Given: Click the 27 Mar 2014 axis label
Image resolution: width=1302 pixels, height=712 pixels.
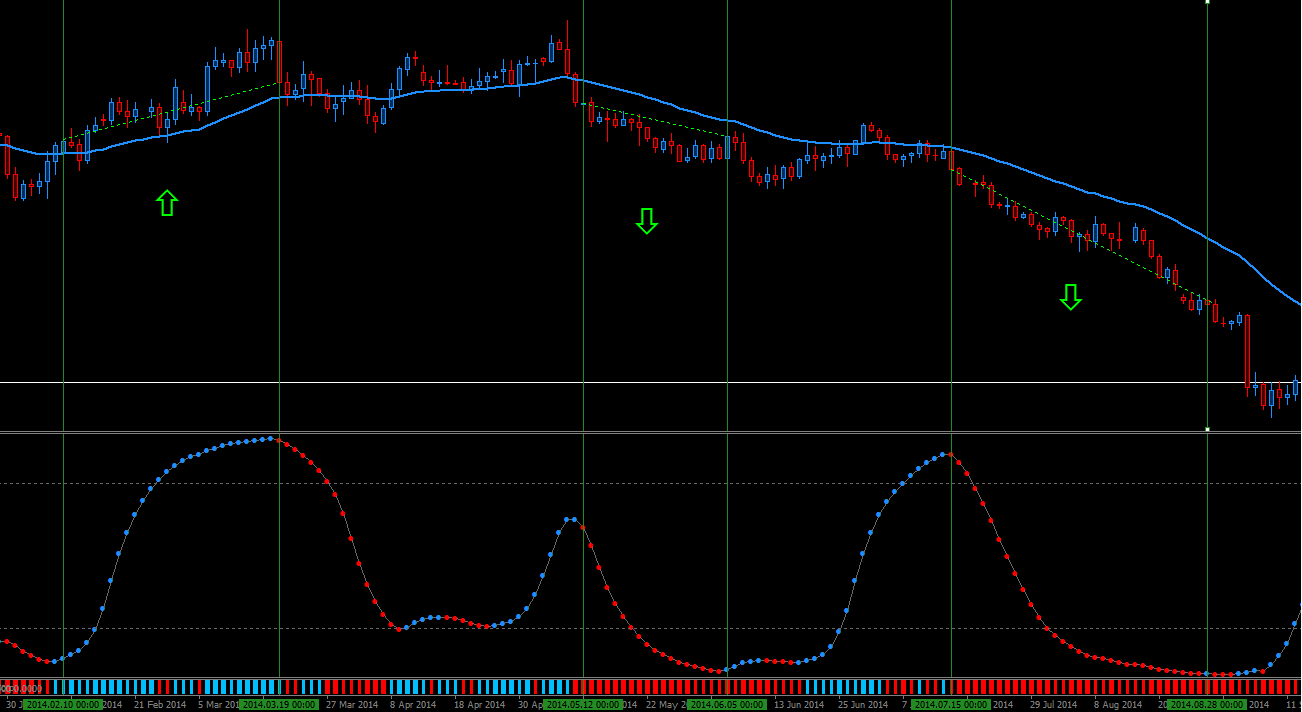Looking at the screenshot, I should click(351, 705).
